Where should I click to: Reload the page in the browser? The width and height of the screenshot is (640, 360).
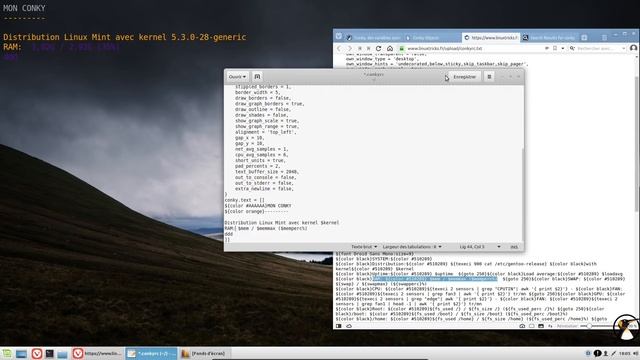coord(378,48)
